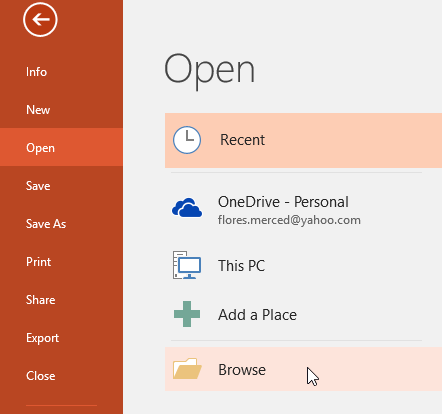Select the Open sidebar entry
This screenshot has height=414, width=442.
click(61, 147)
